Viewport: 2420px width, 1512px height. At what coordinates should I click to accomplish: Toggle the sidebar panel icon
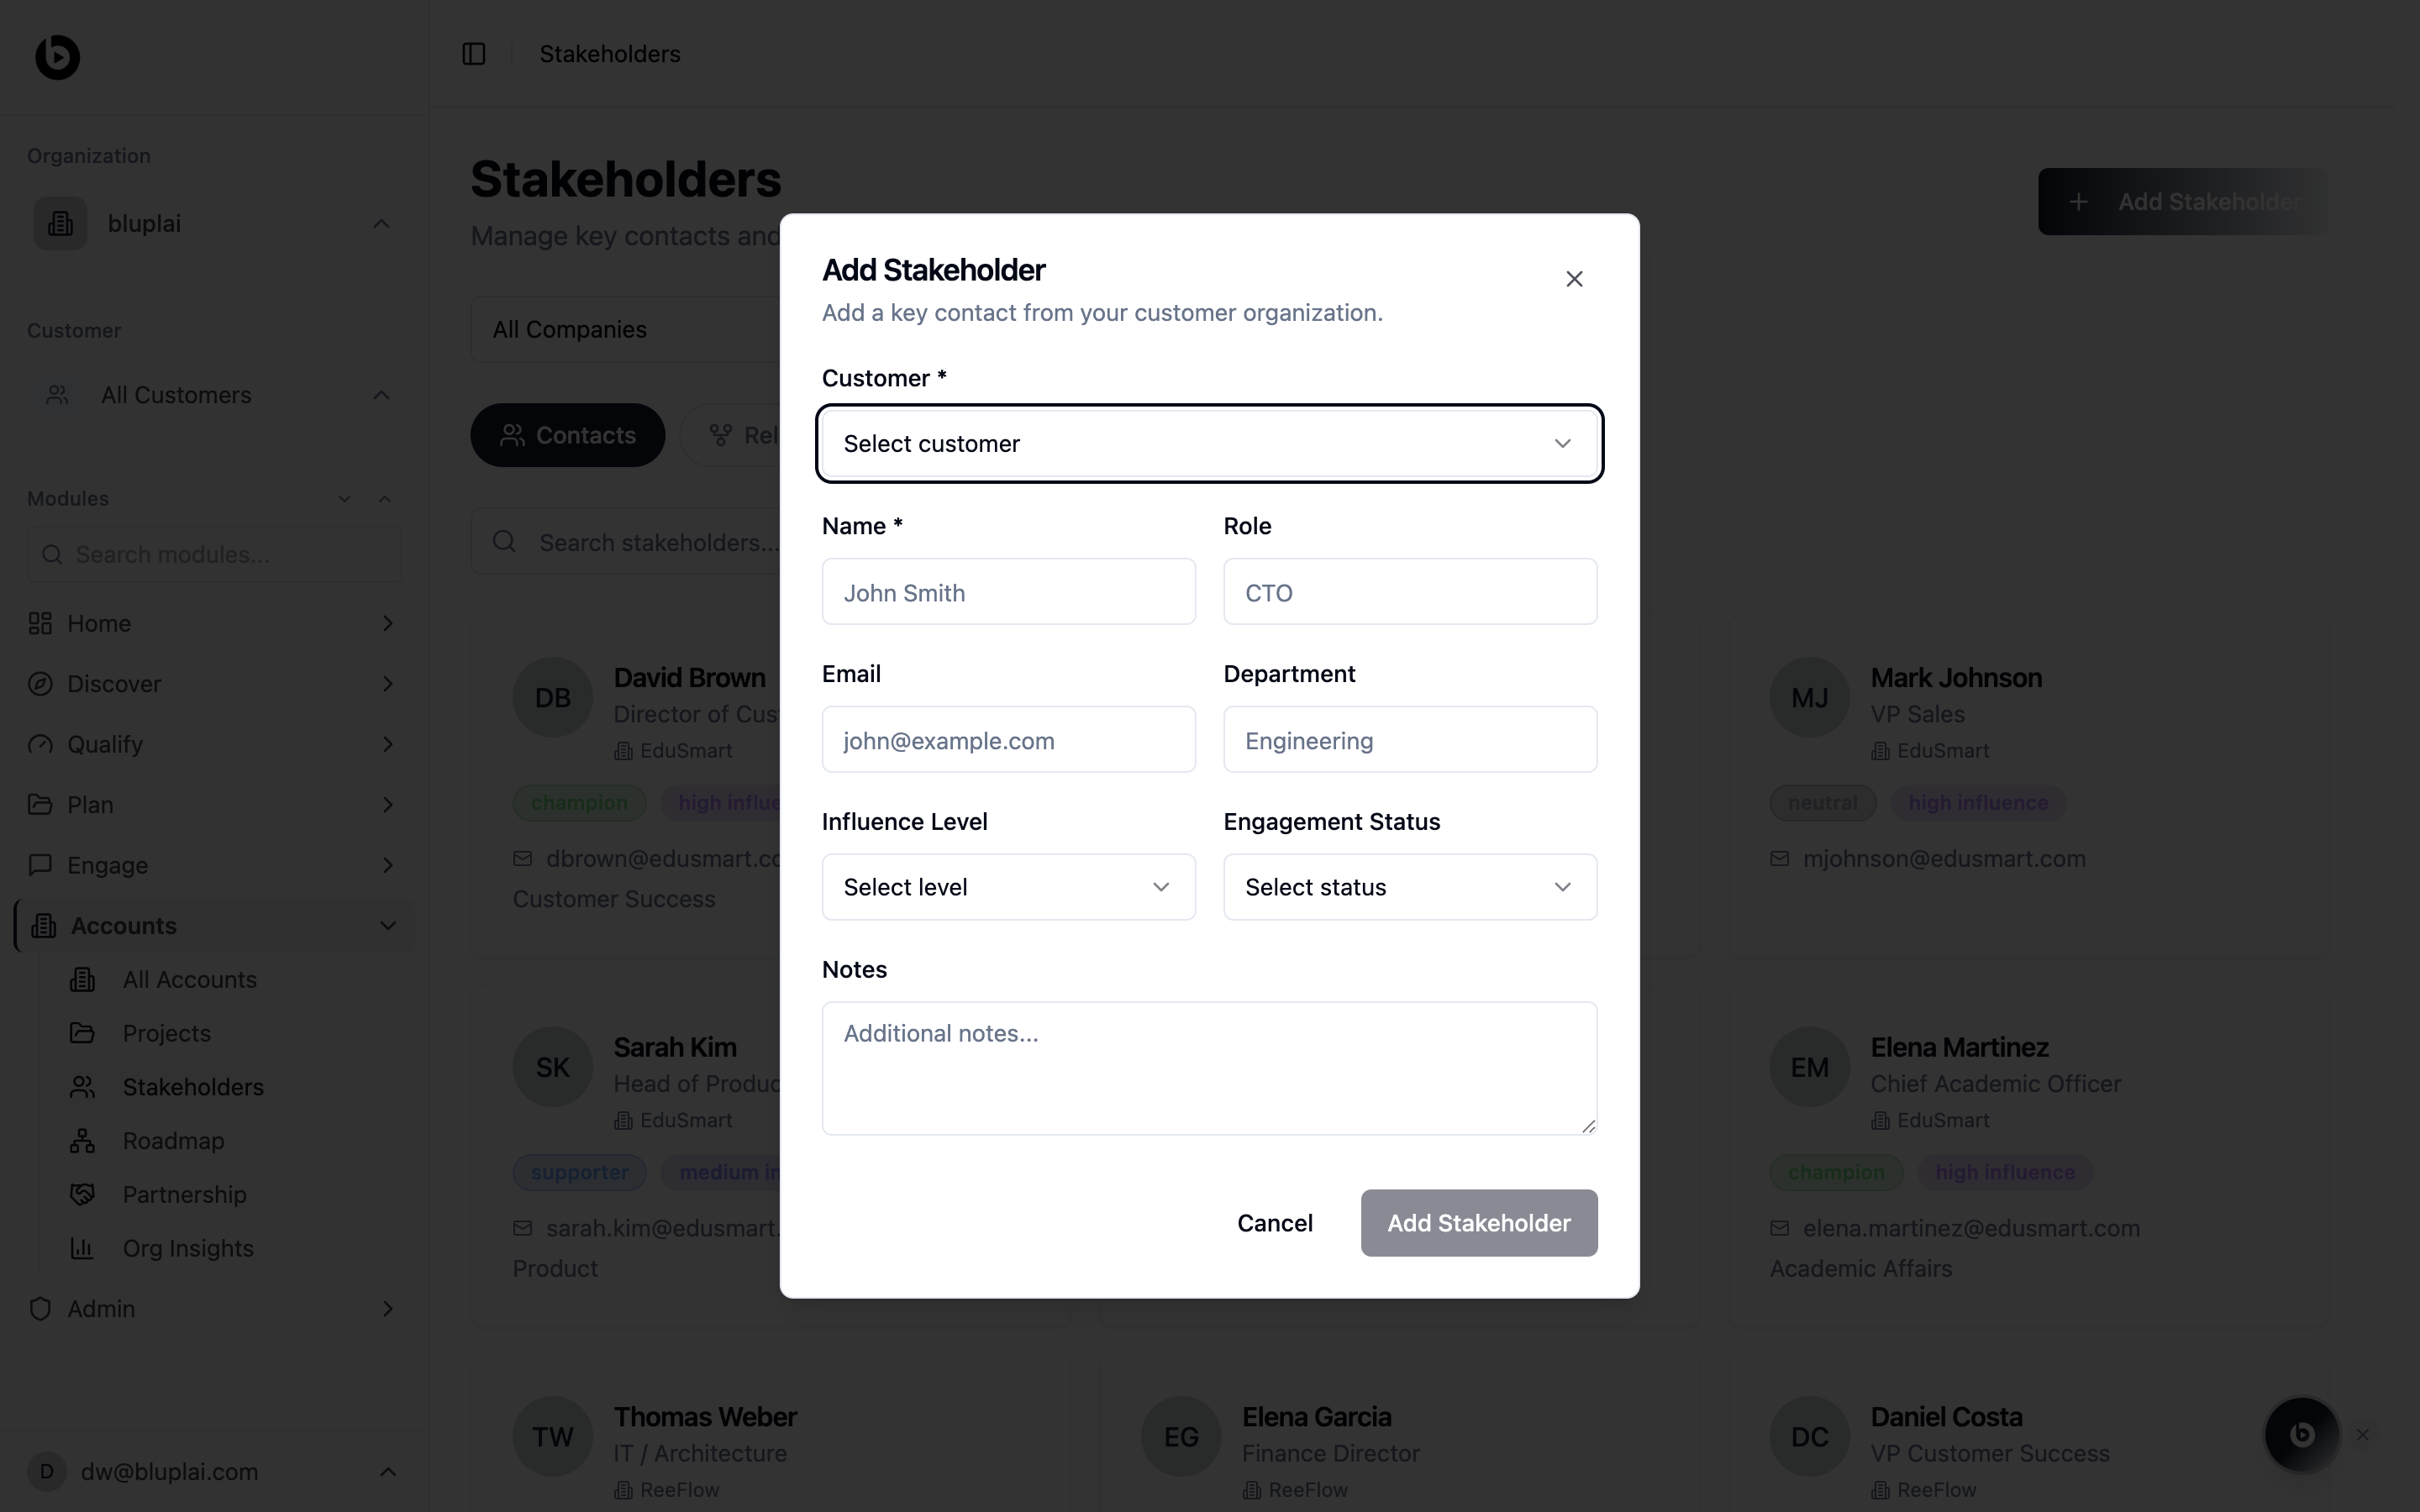(x=474, y=54)
